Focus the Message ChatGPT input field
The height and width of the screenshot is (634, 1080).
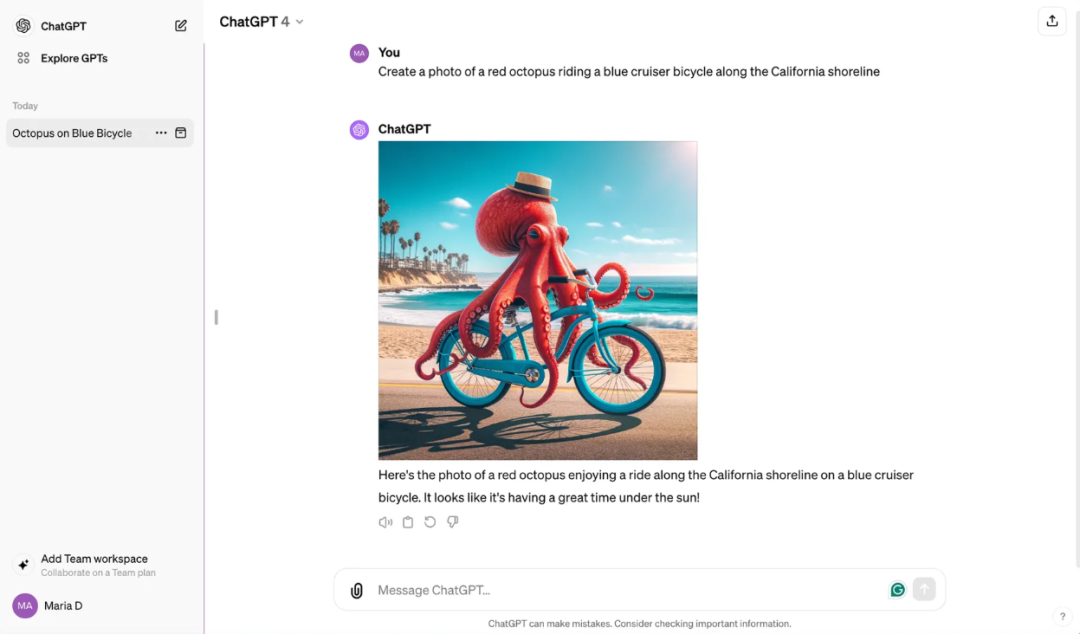[x=627, y=591]
